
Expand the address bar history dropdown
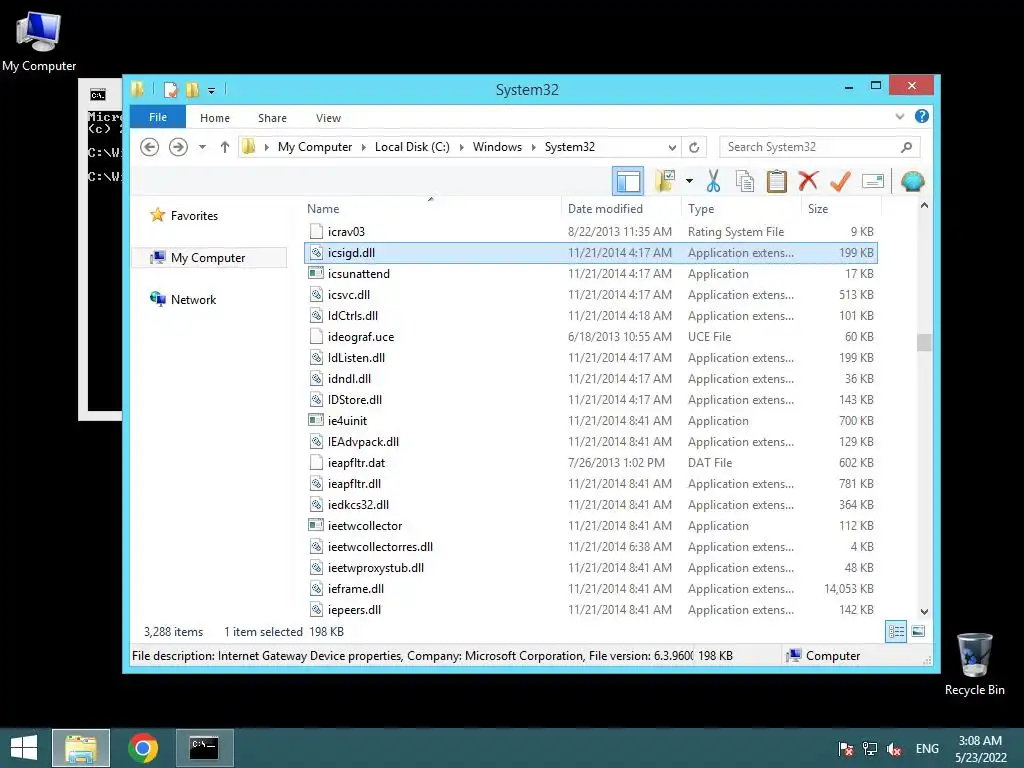(672, 147)
